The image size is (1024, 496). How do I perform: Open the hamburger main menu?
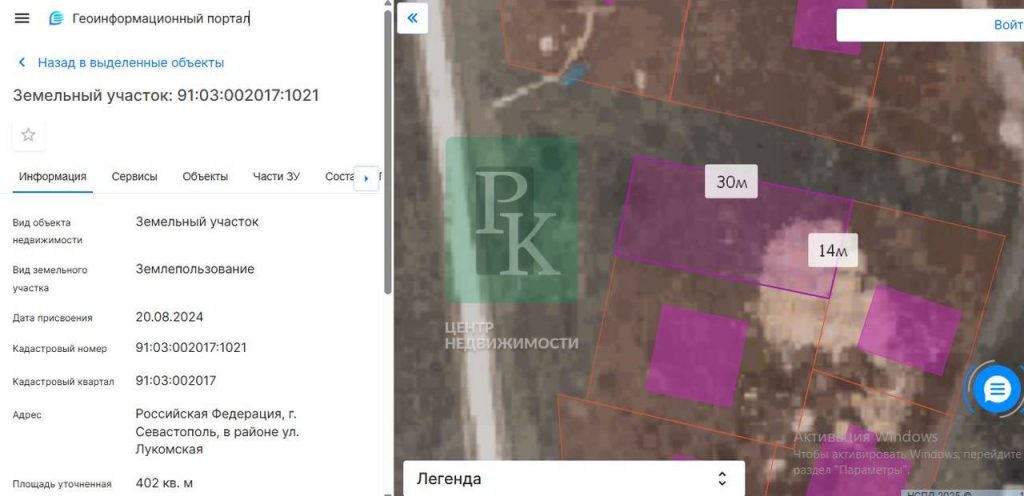tap(22, 18)
